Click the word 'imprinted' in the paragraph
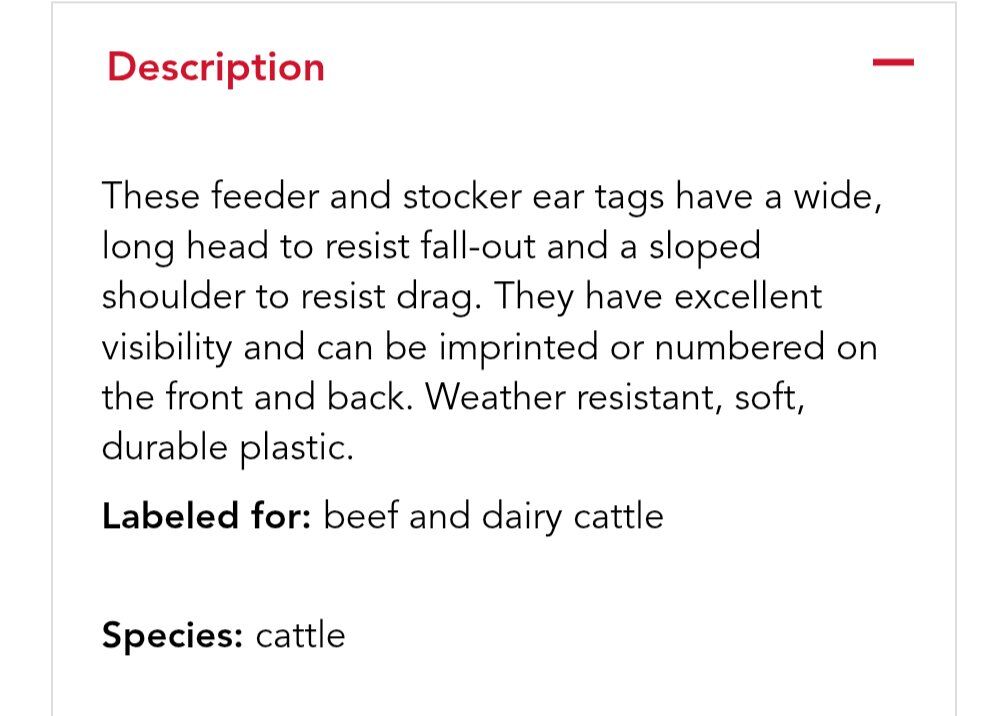The height and width of the screenshot is (716, 1008). point(520,348)
